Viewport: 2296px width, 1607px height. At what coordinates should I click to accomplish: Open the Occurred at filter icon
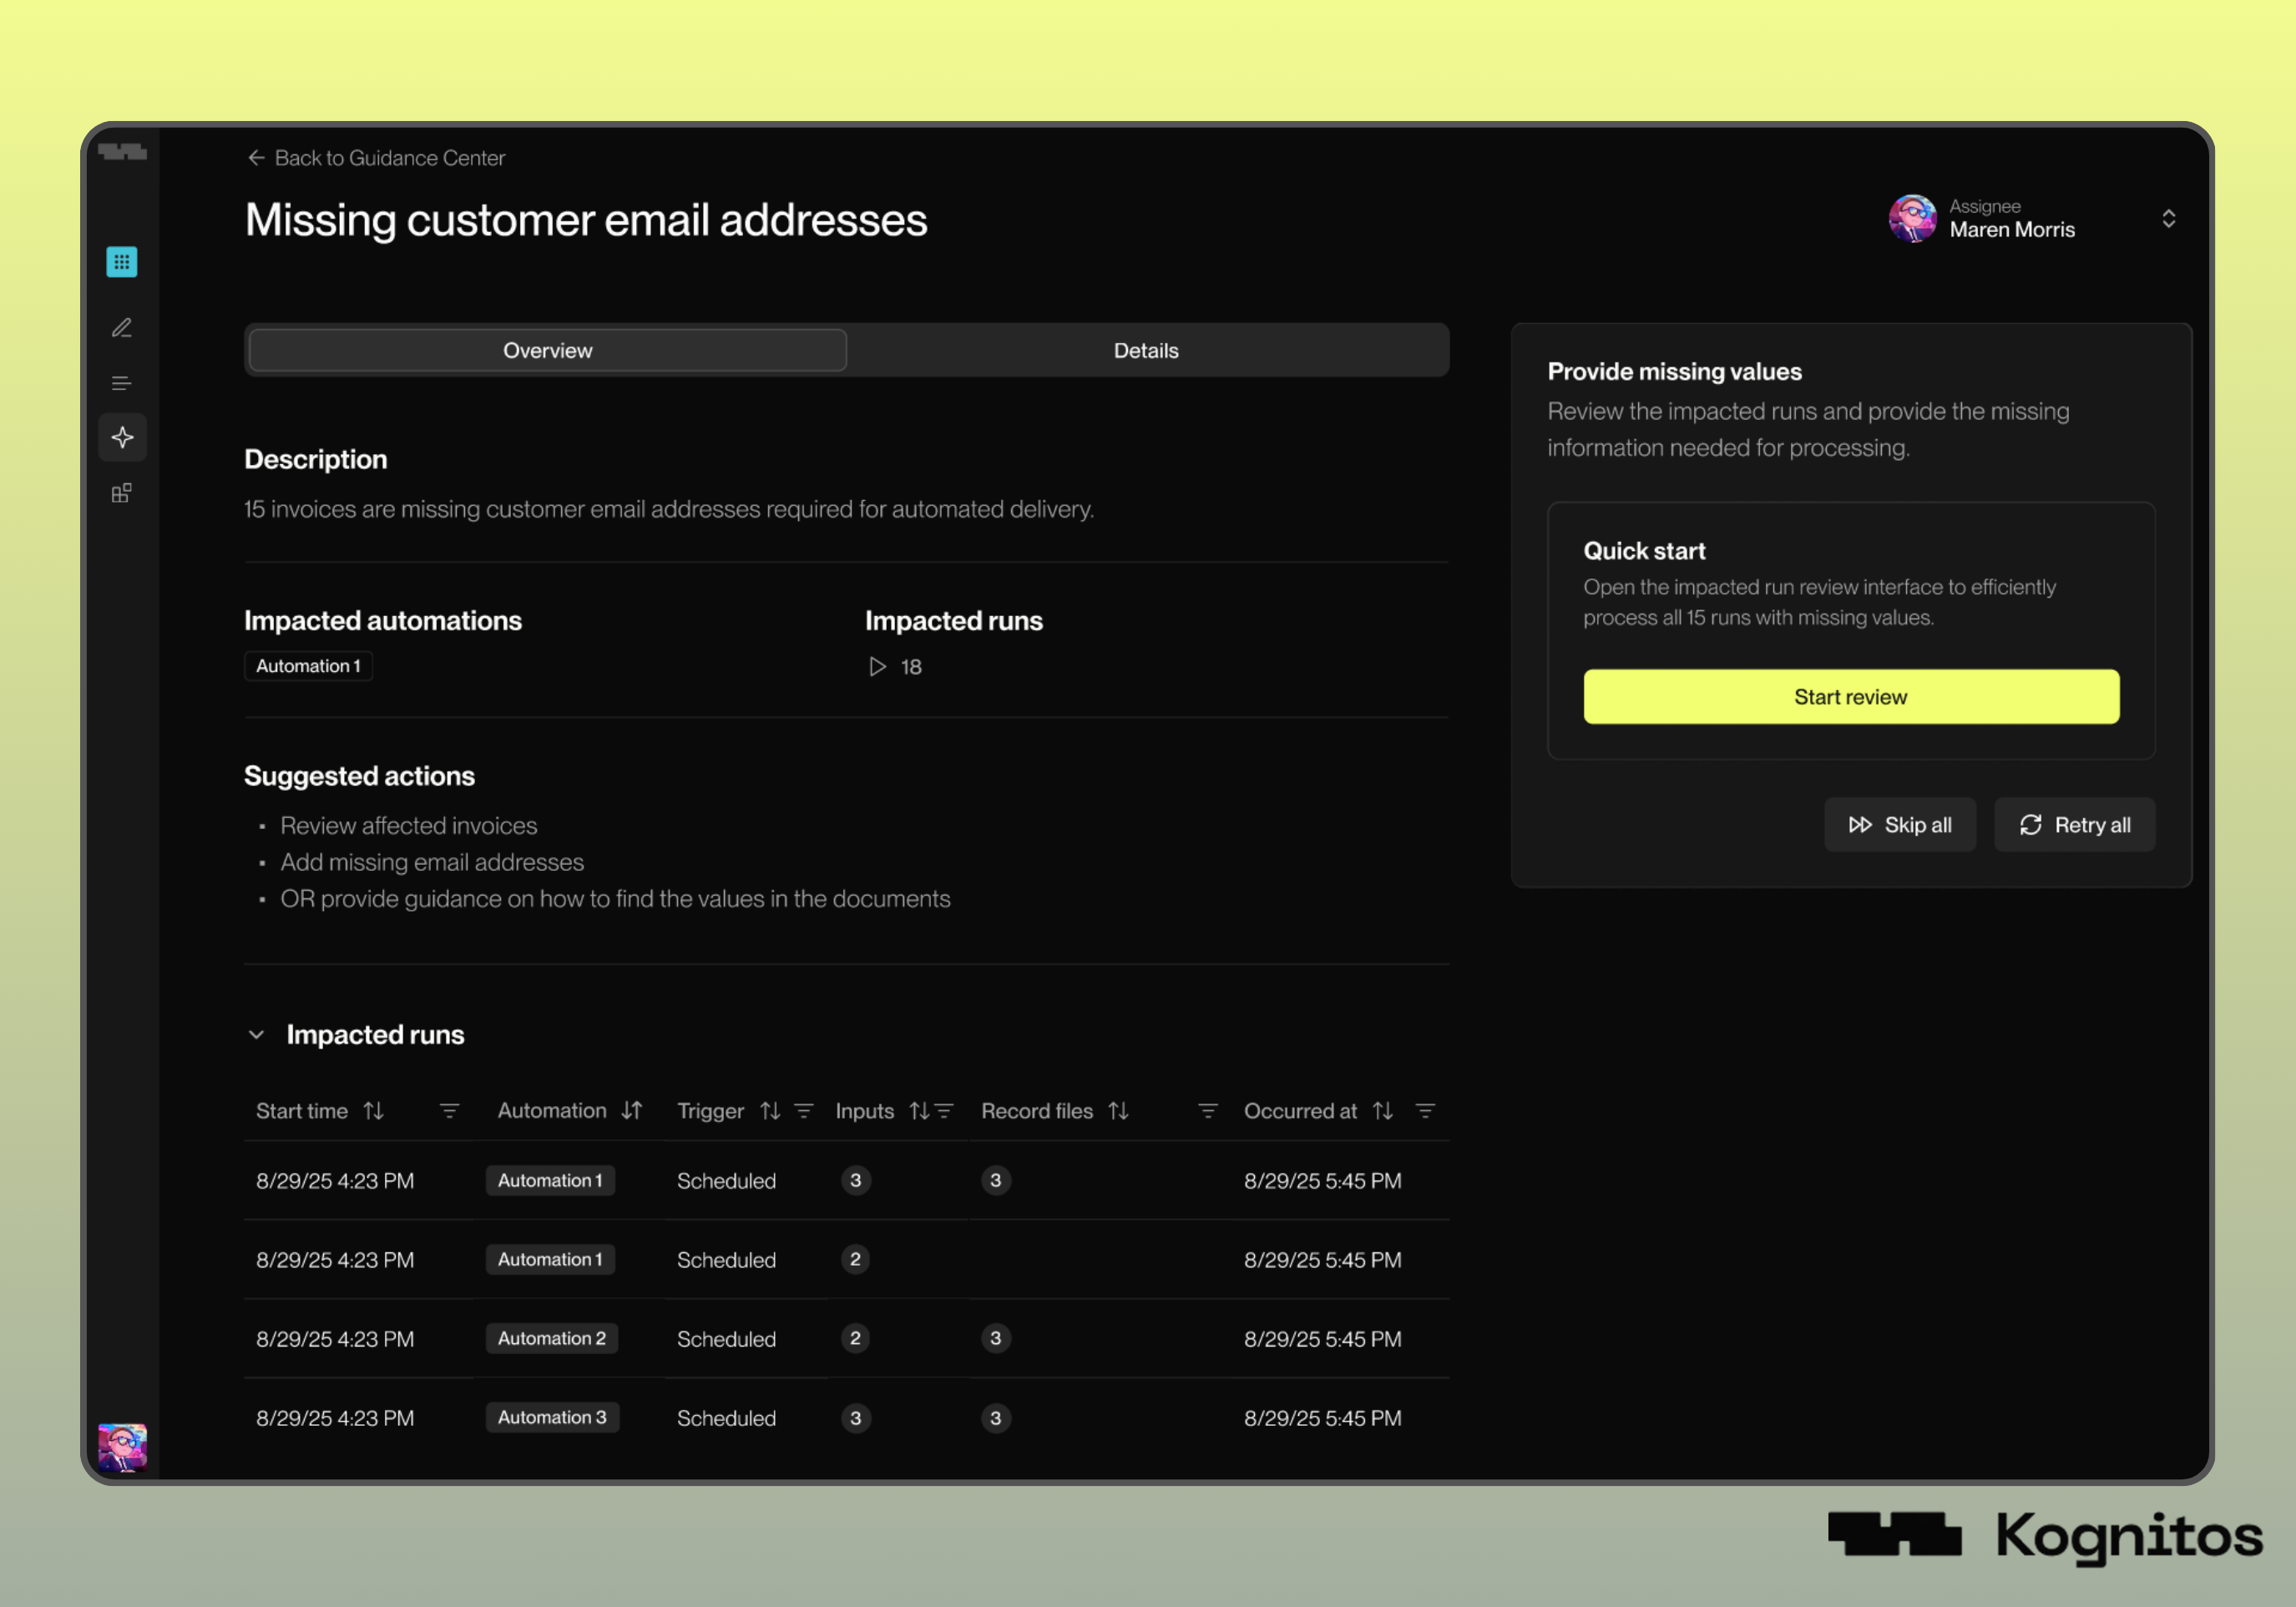(x=1425, y=1111)
